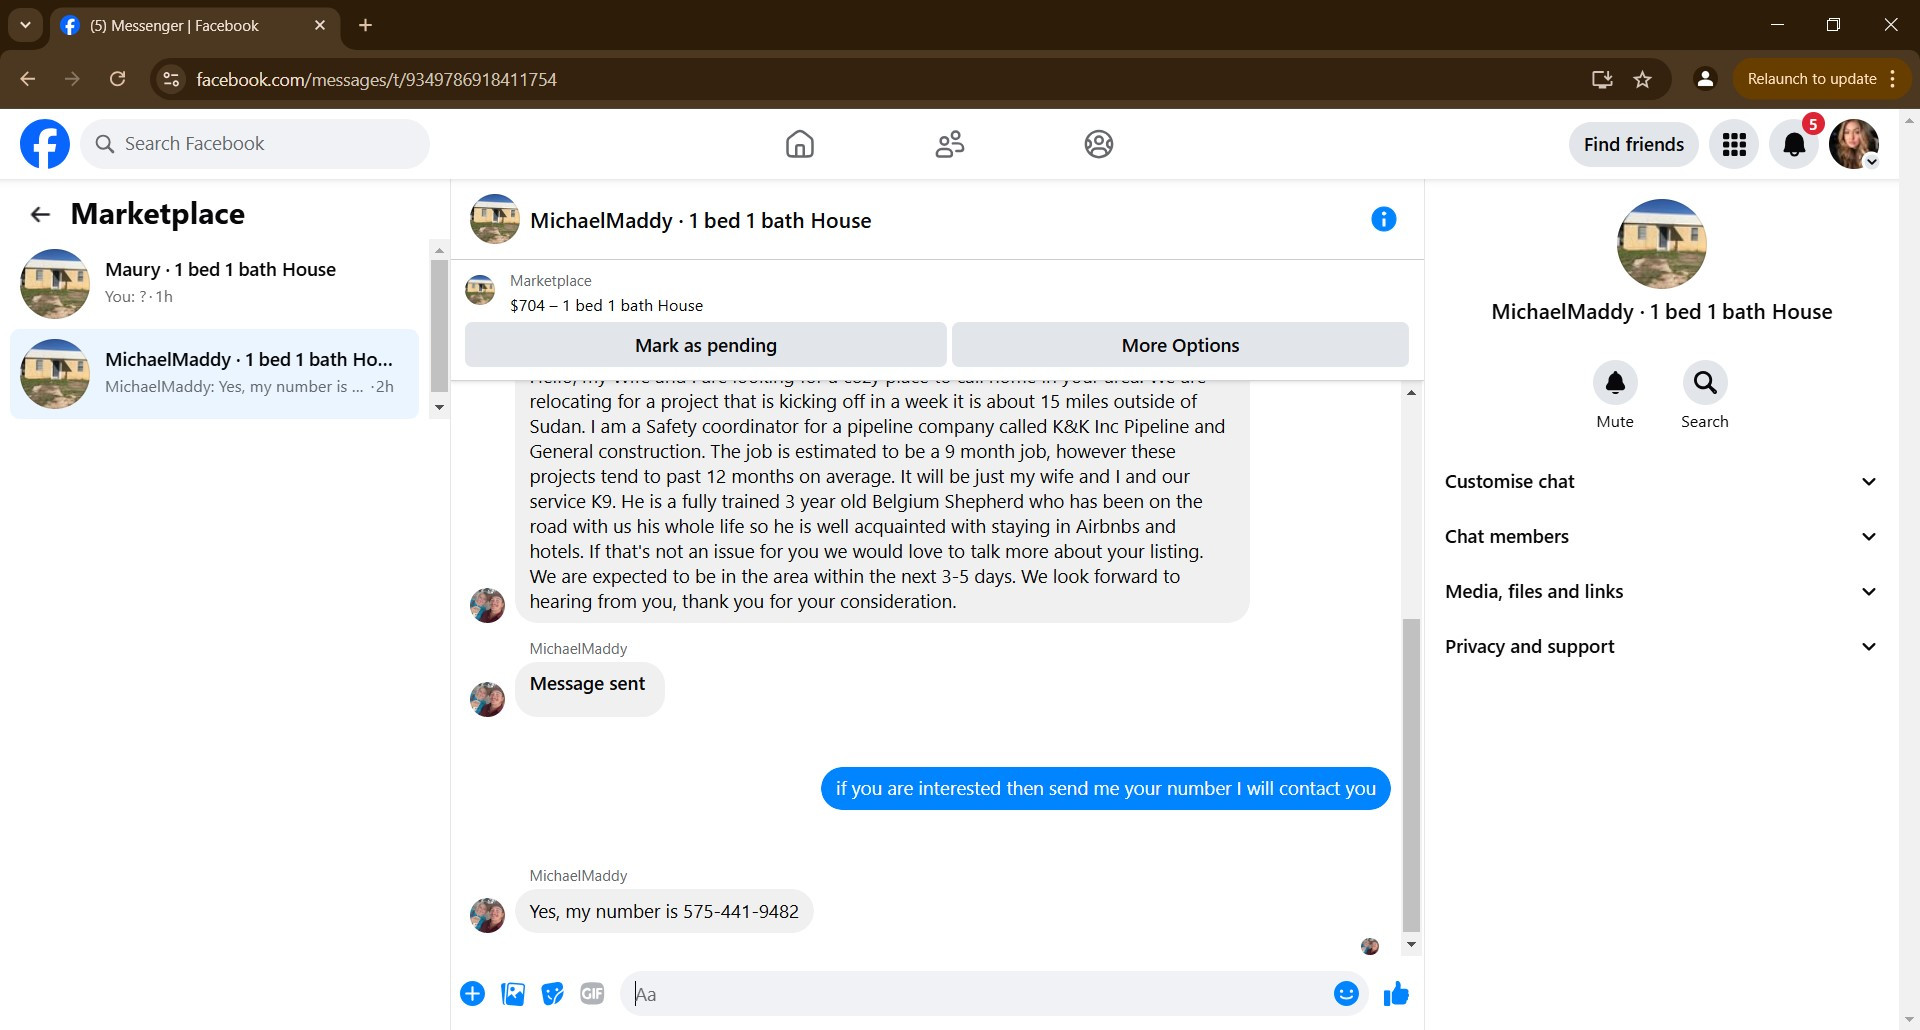Click the long relocation message bubble
This screenshot has height=1030, width=1920.
882,500
